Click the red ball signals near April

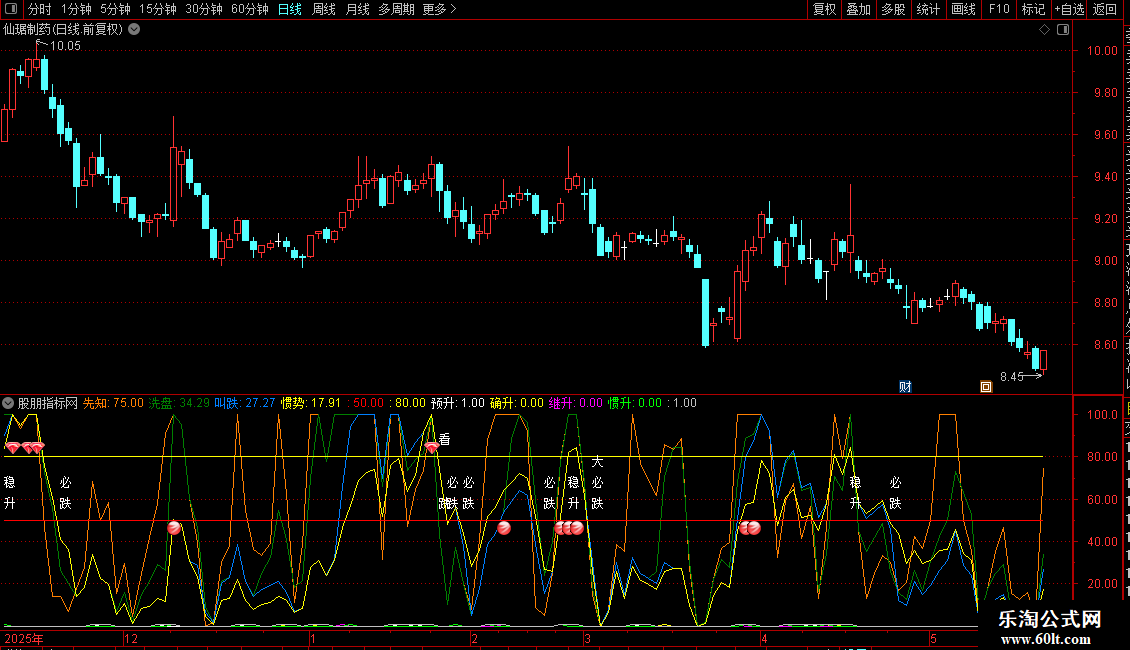pyautogui.click(x=749, y=527)
